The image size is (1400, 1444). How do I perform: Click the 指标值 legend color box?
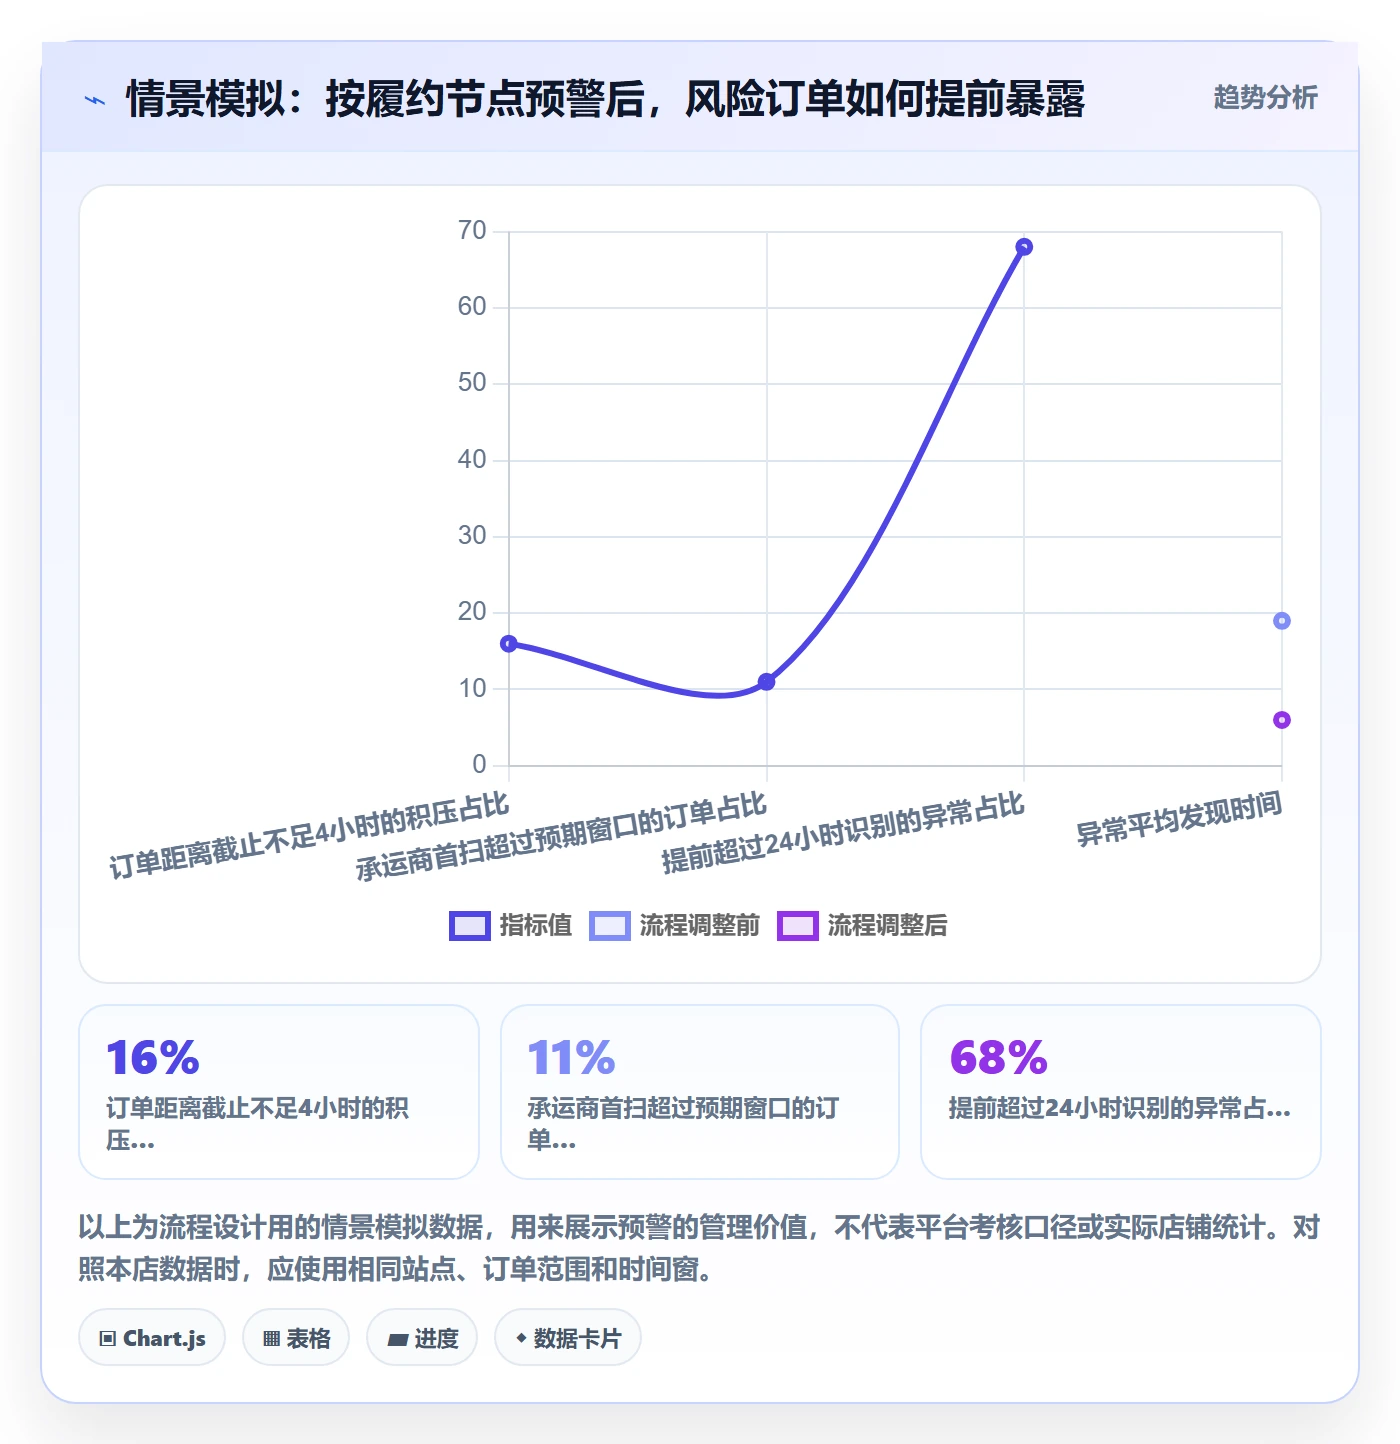tap(470, 926)
